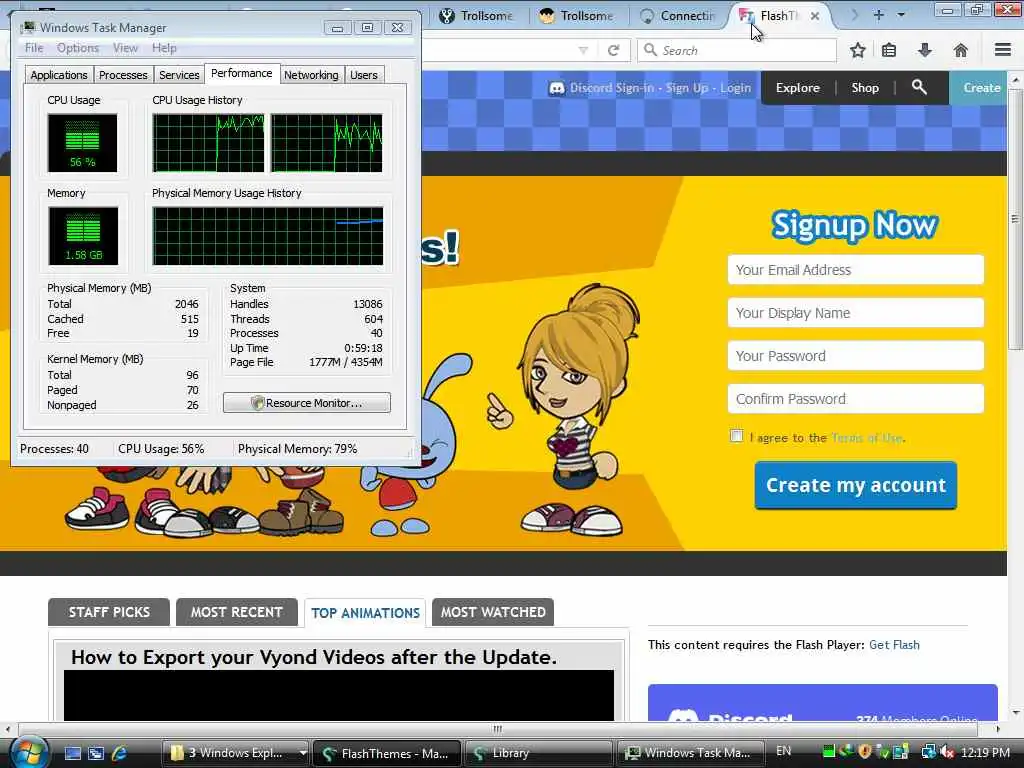Click the Firefox Search box
This screenshot has width=1024, height=768.
click(737, 50)
